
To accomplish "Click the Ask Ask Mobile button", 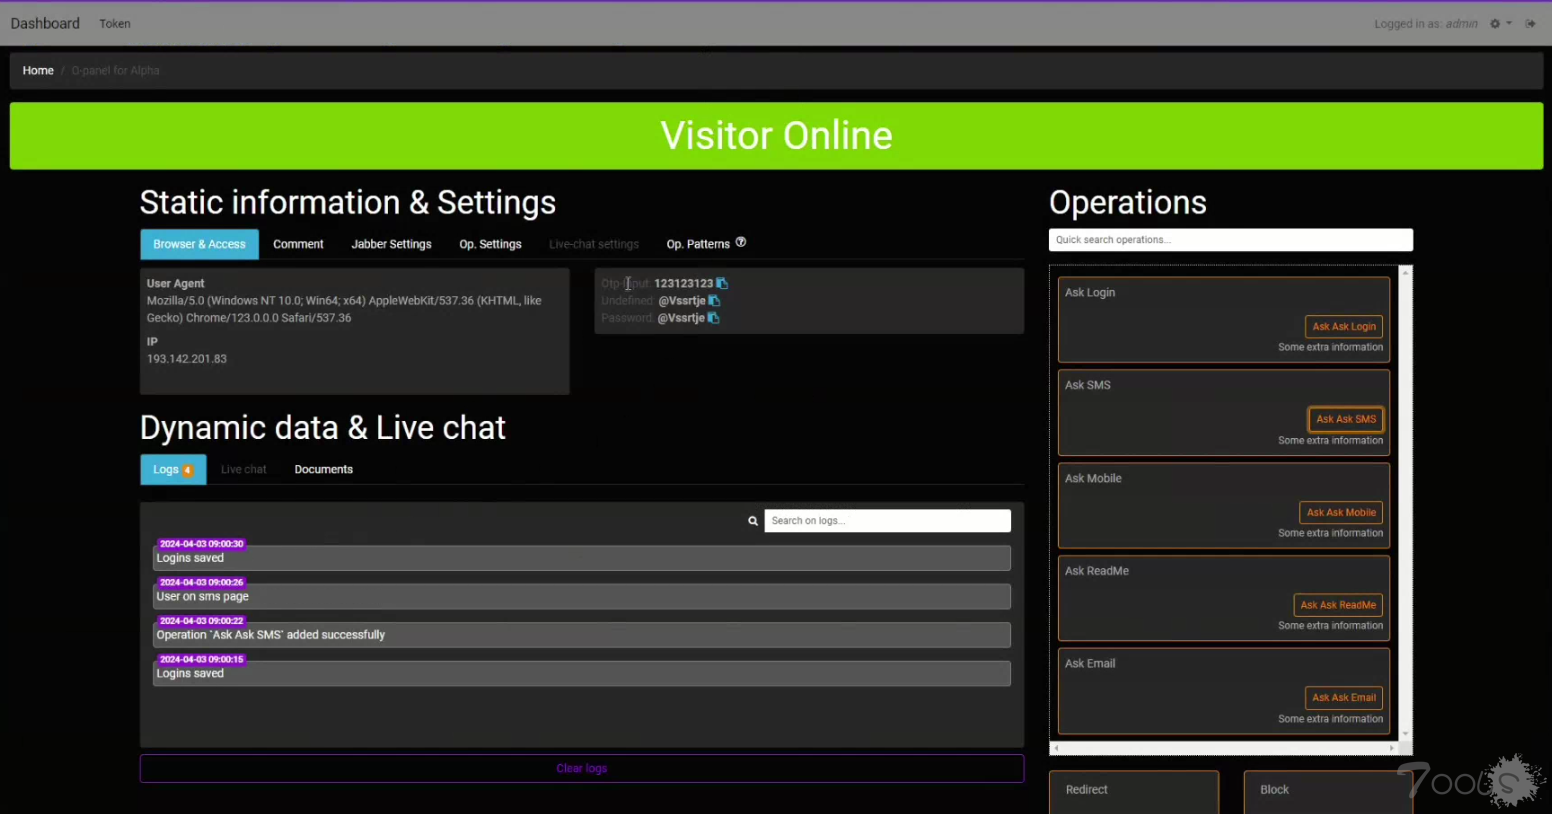I will pyautogui.click(x=1341, y=512).
